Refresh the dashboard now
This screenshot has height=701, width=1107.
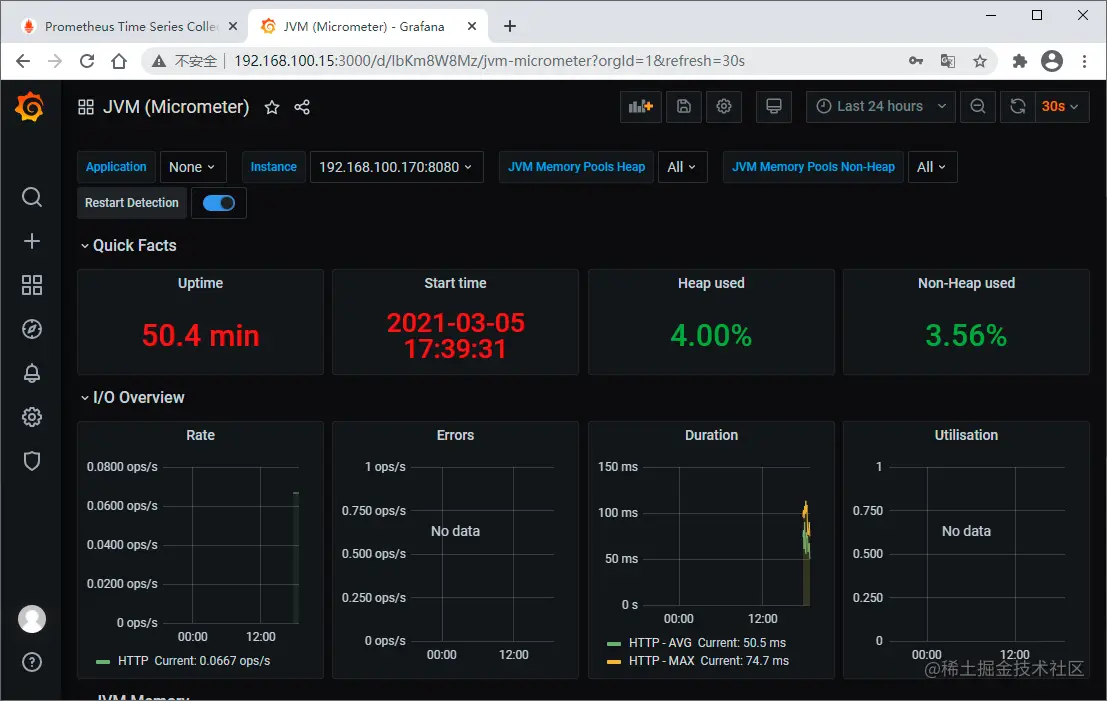click(x=1017, y=107)
